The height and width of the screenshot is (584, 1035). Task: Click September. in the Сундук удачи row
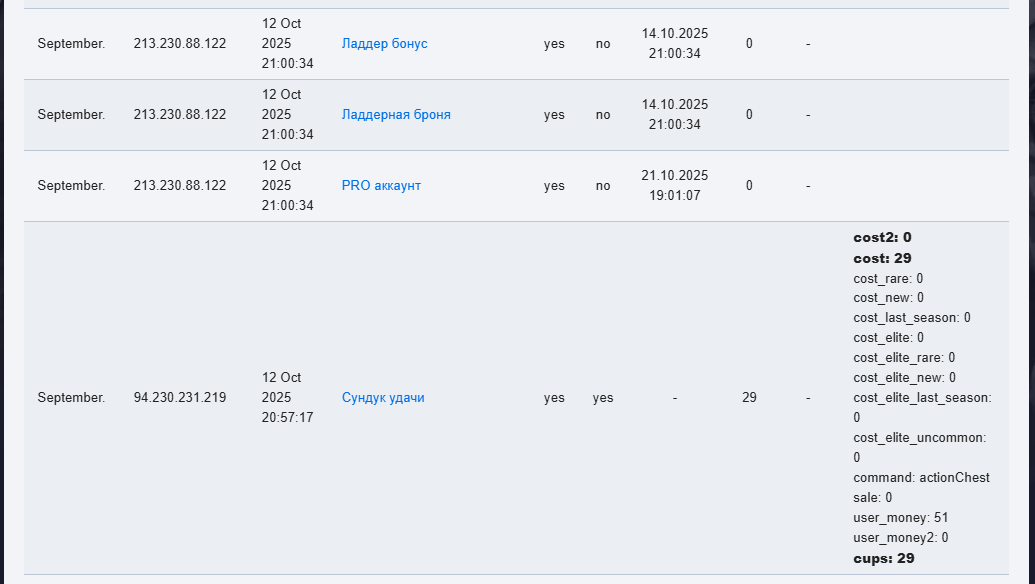[71, 398]
